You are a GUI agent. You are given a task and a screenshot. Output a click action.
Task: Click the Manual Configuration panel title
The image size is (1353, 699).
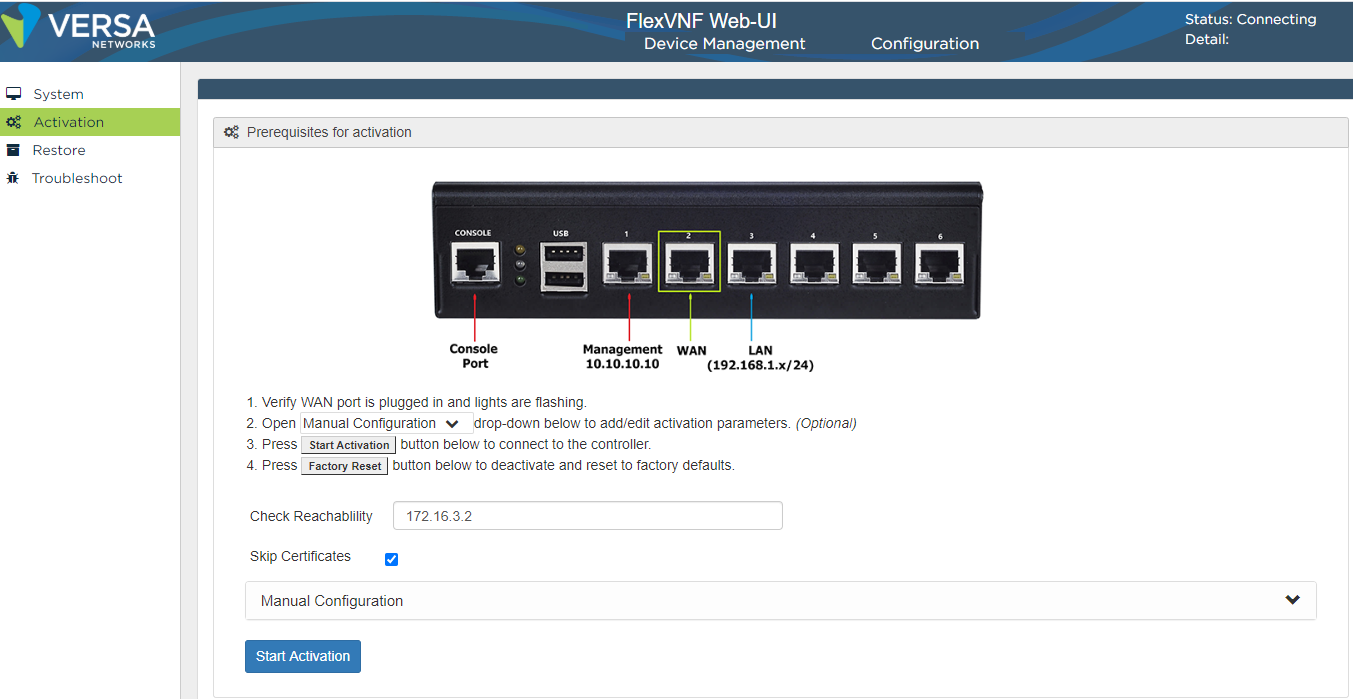[x=332, y=601]
